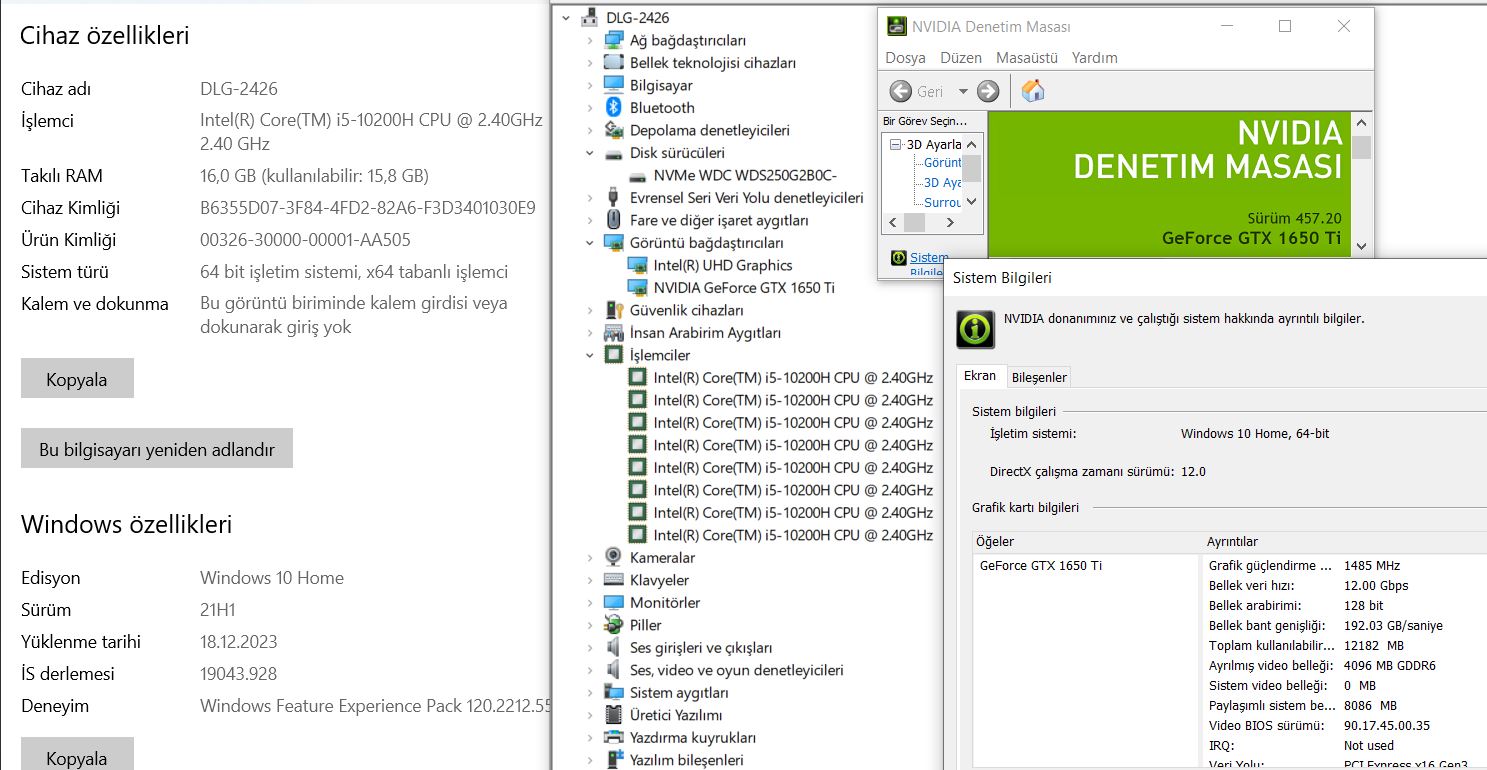This screenshot has height=770, width=1487.
Task: Open the Dosya menu in NVIDIA panel
Action: [905, 58]
